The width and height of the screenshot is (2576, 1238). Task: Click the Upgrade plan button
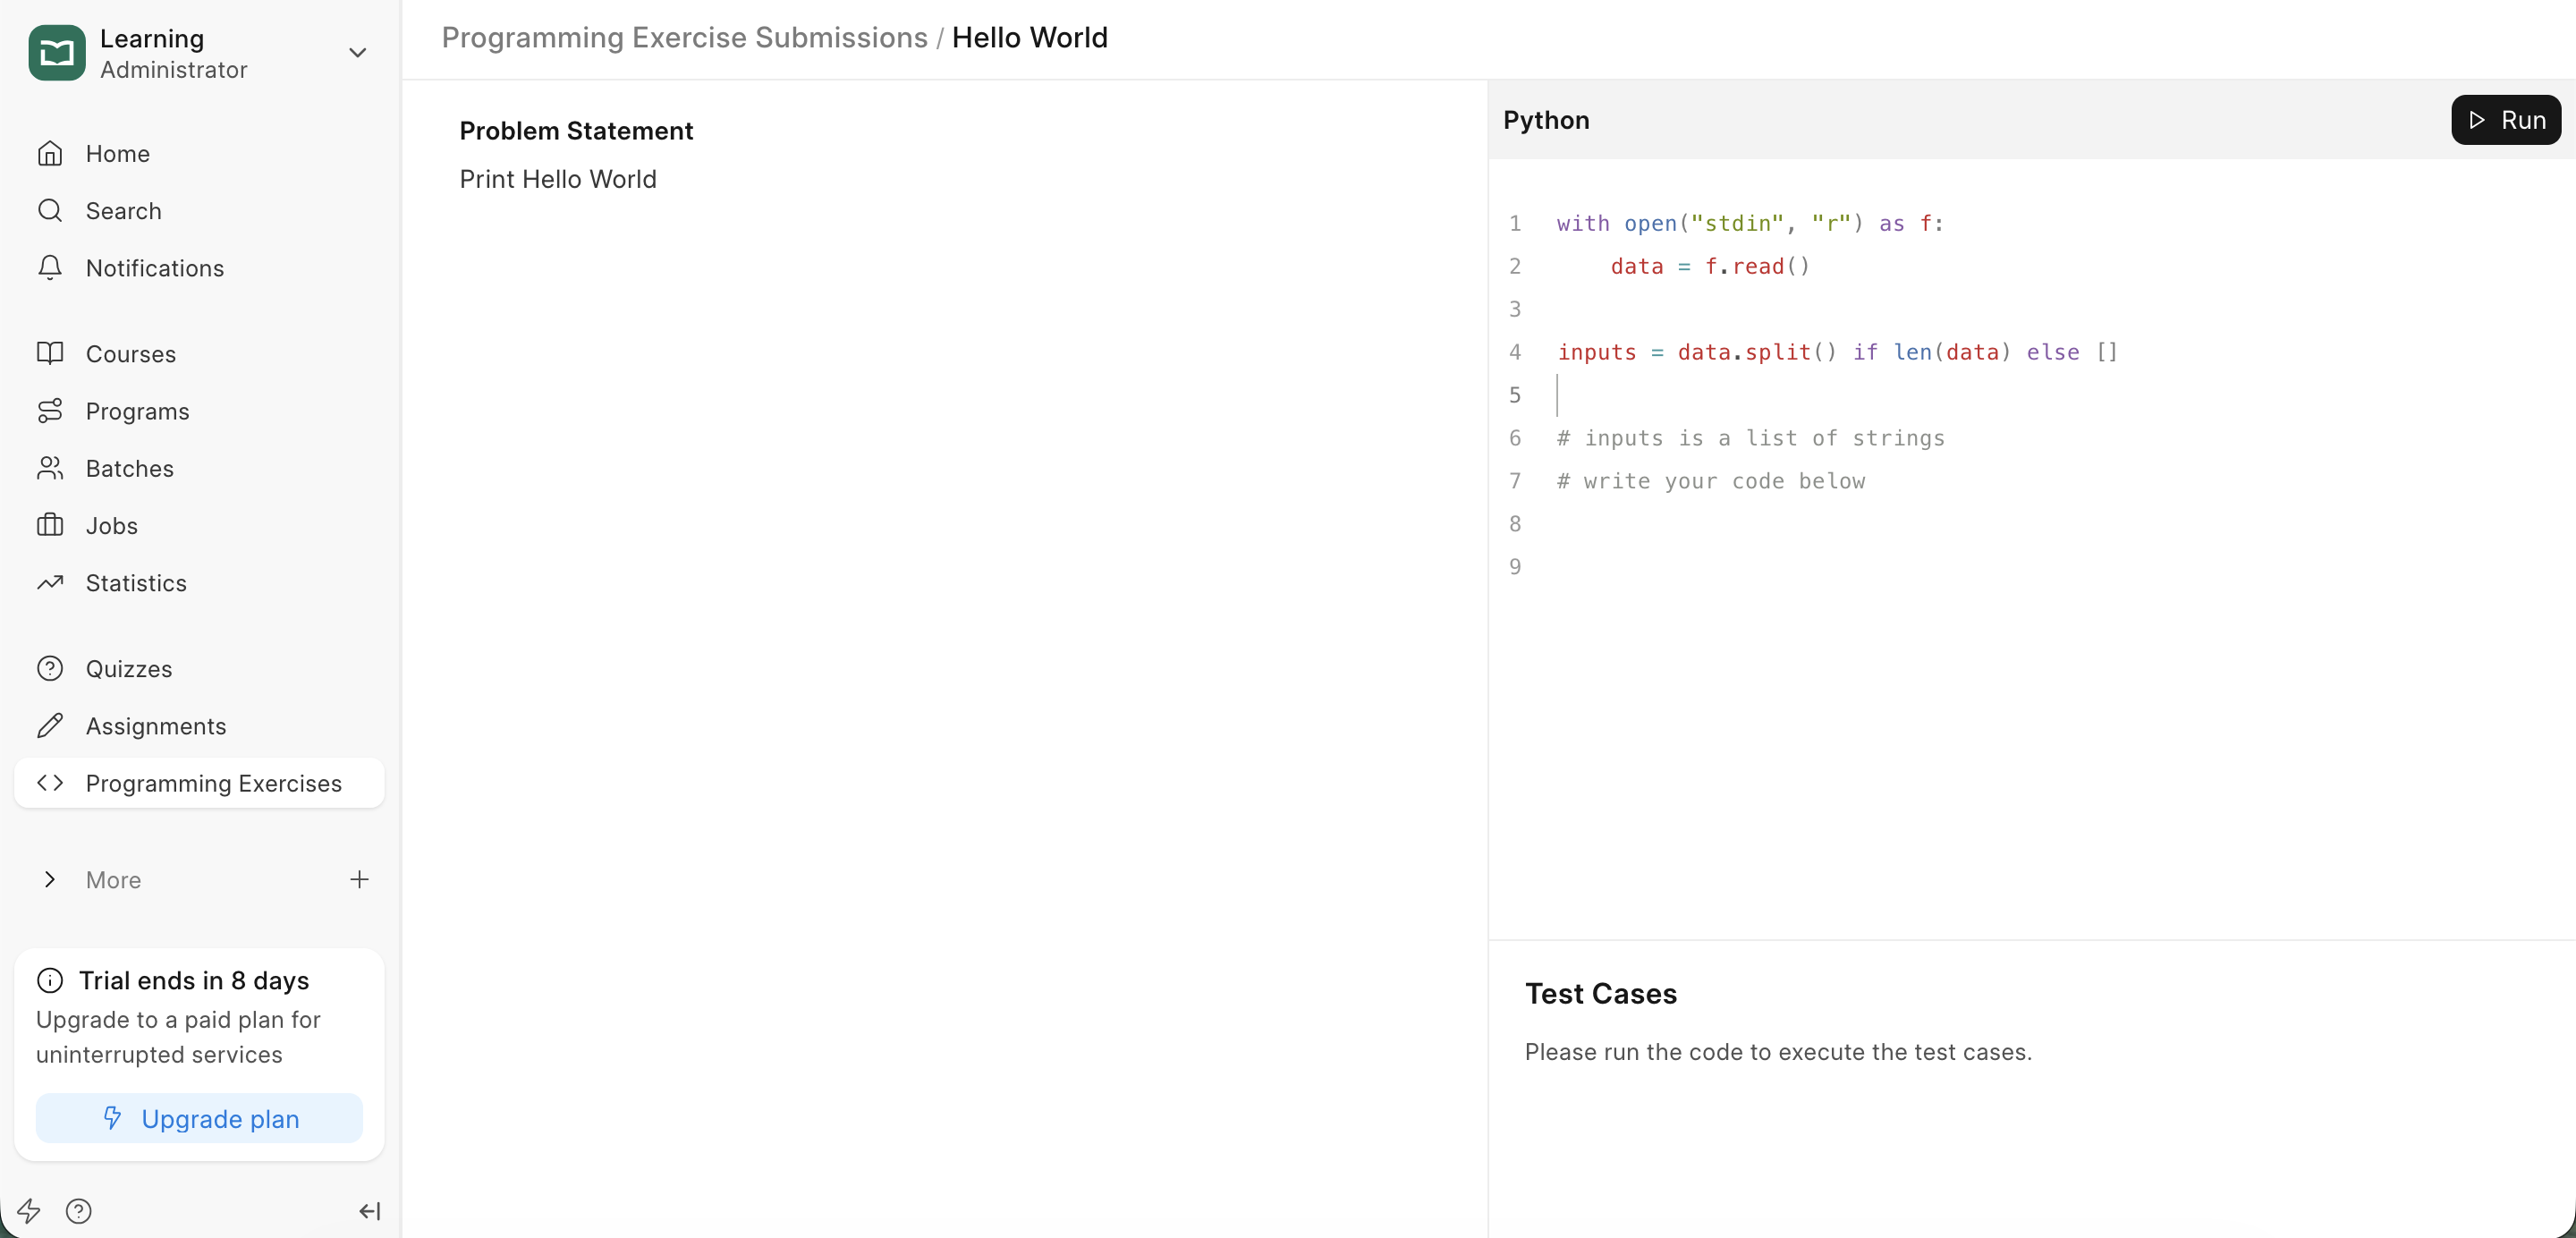click(199, 1118)
